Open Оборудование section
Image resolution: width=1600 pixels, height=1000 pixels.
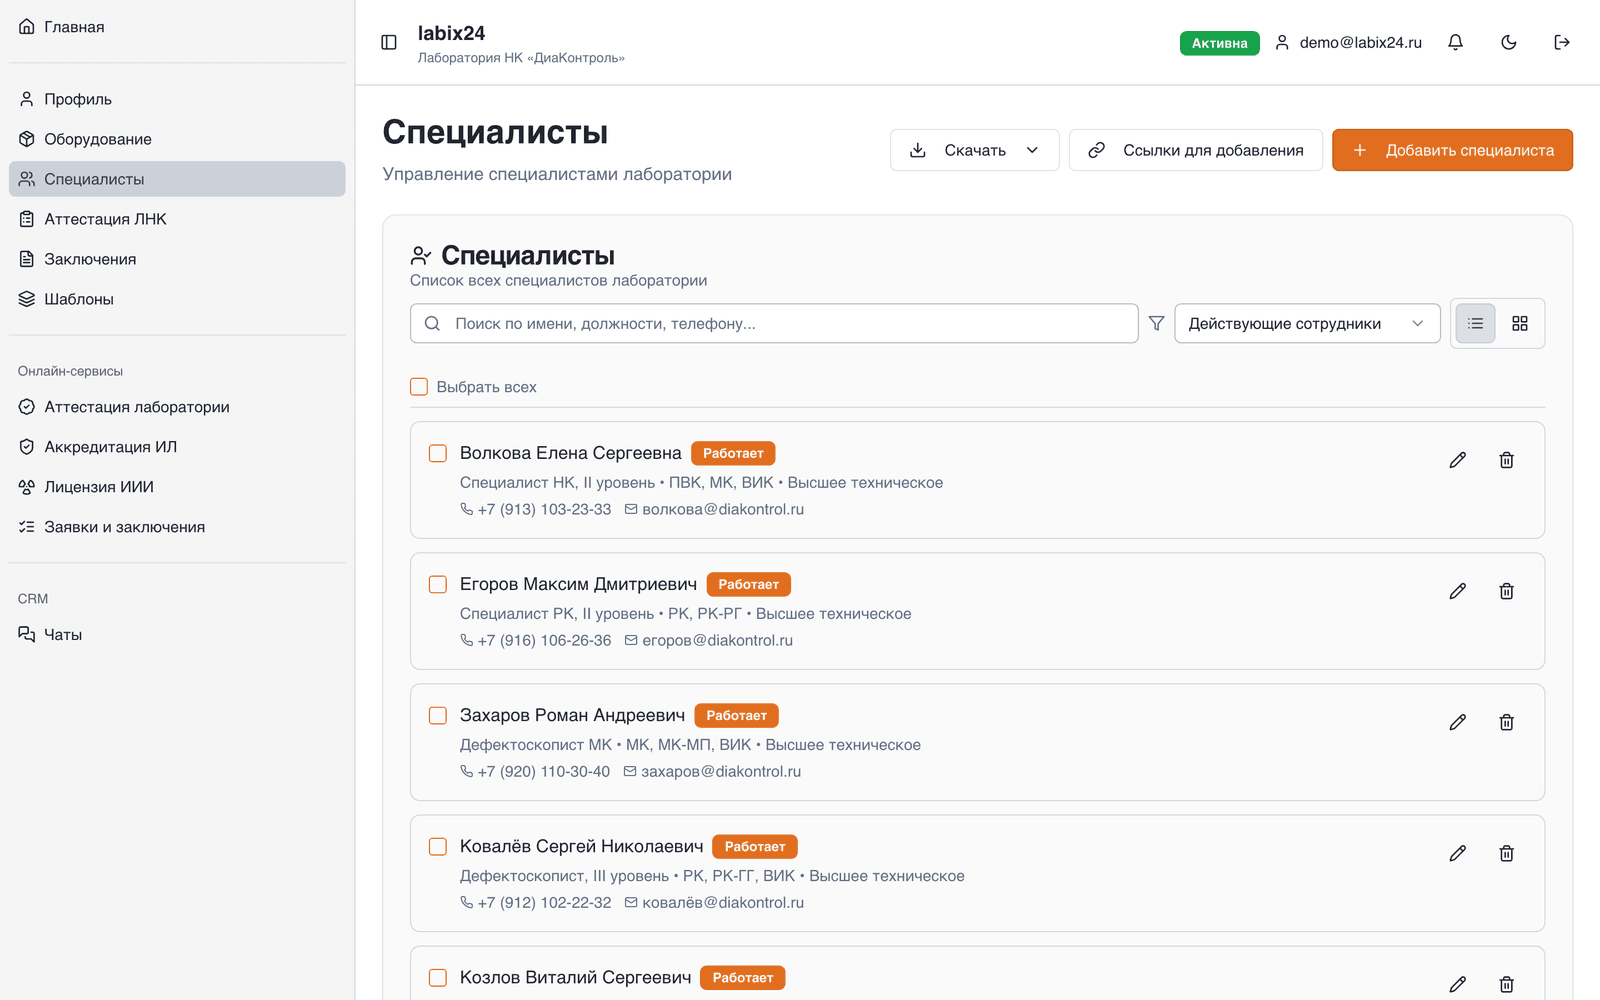177,139
